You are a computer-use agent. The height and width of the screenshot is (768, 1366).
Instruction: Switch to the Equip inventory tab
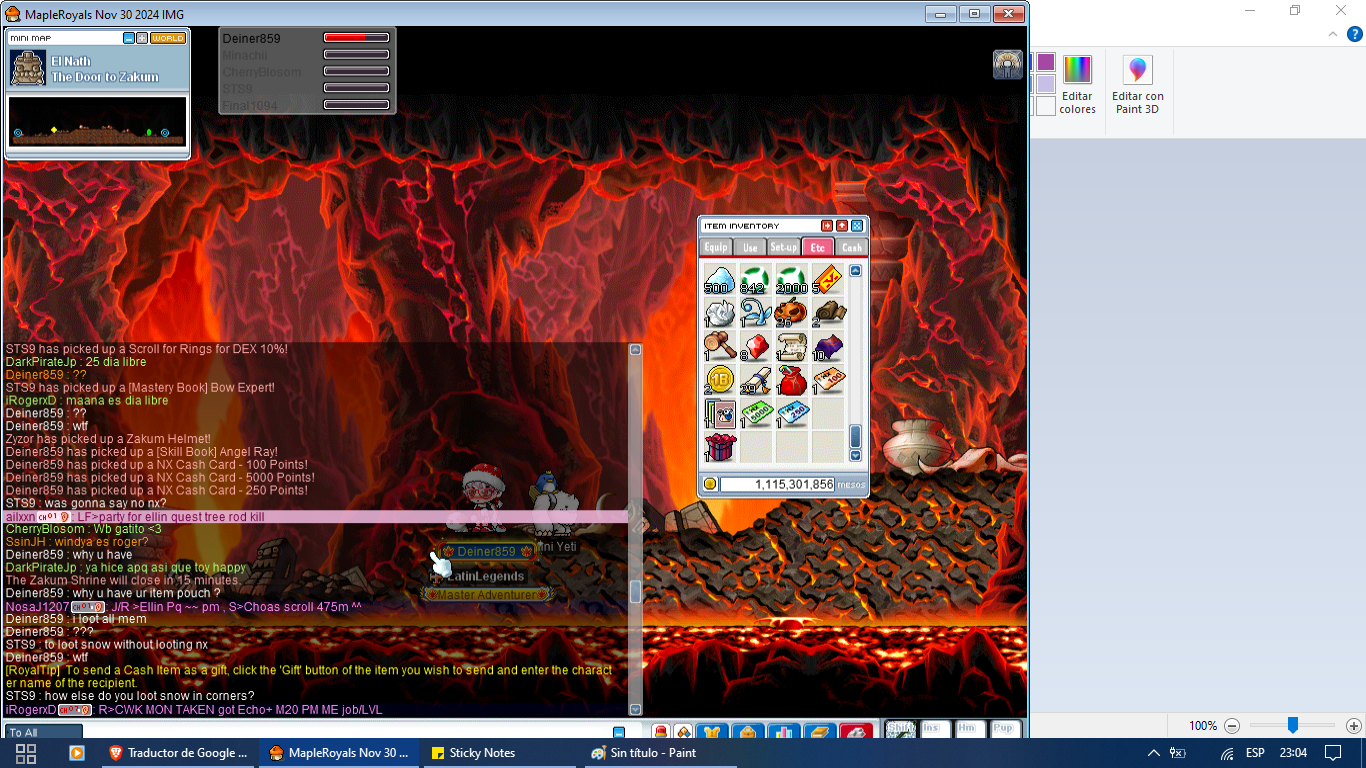click(x=716, y=248)
